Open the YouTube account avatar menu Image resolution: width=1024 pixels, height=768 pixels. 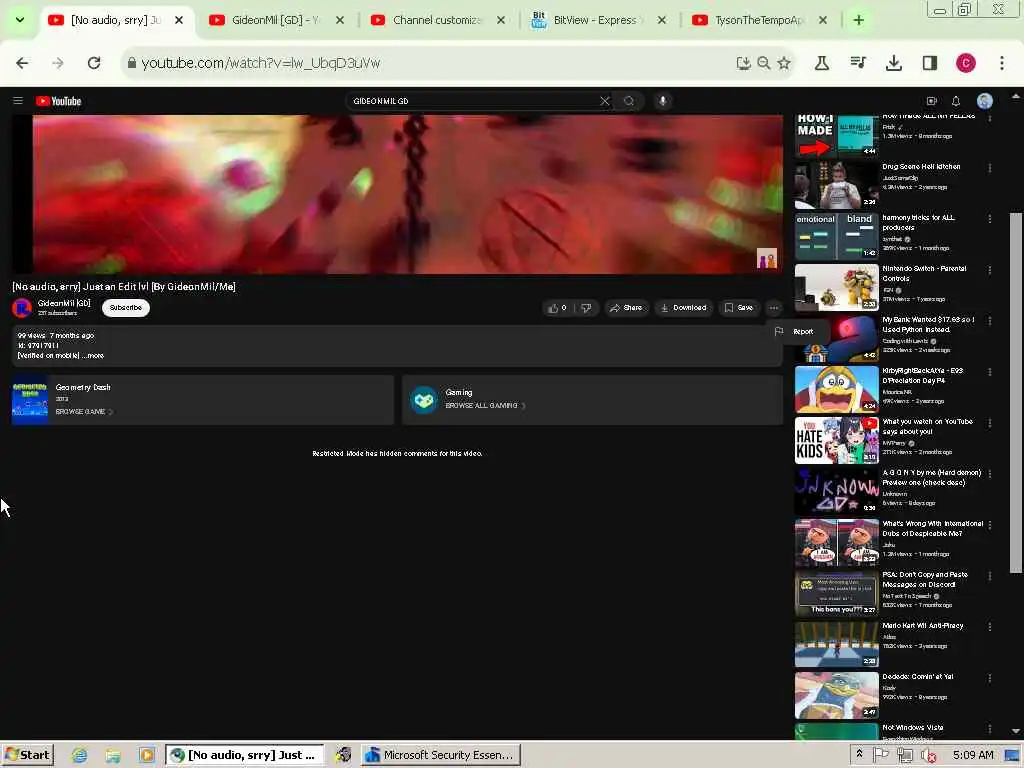pos(985,101)
